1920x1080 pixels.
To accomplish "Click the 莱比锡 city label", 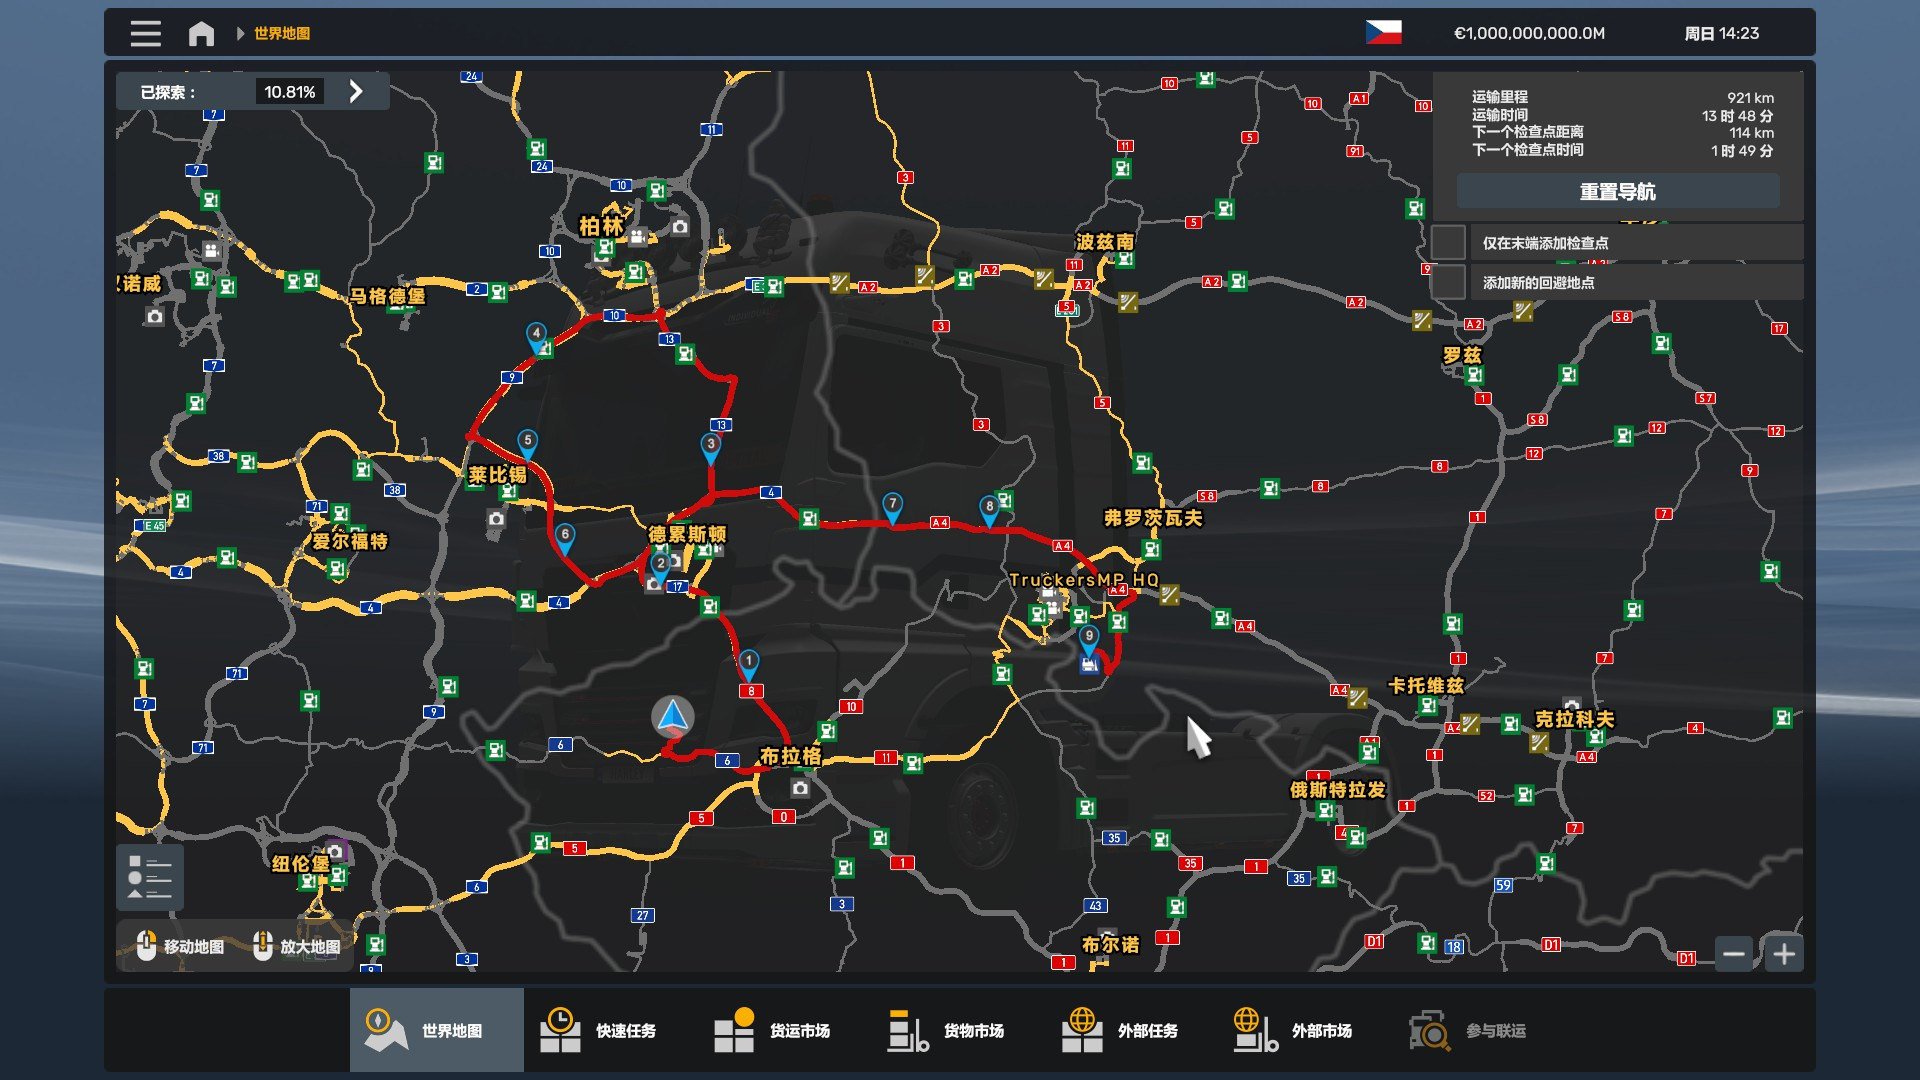I will point(498,475).
